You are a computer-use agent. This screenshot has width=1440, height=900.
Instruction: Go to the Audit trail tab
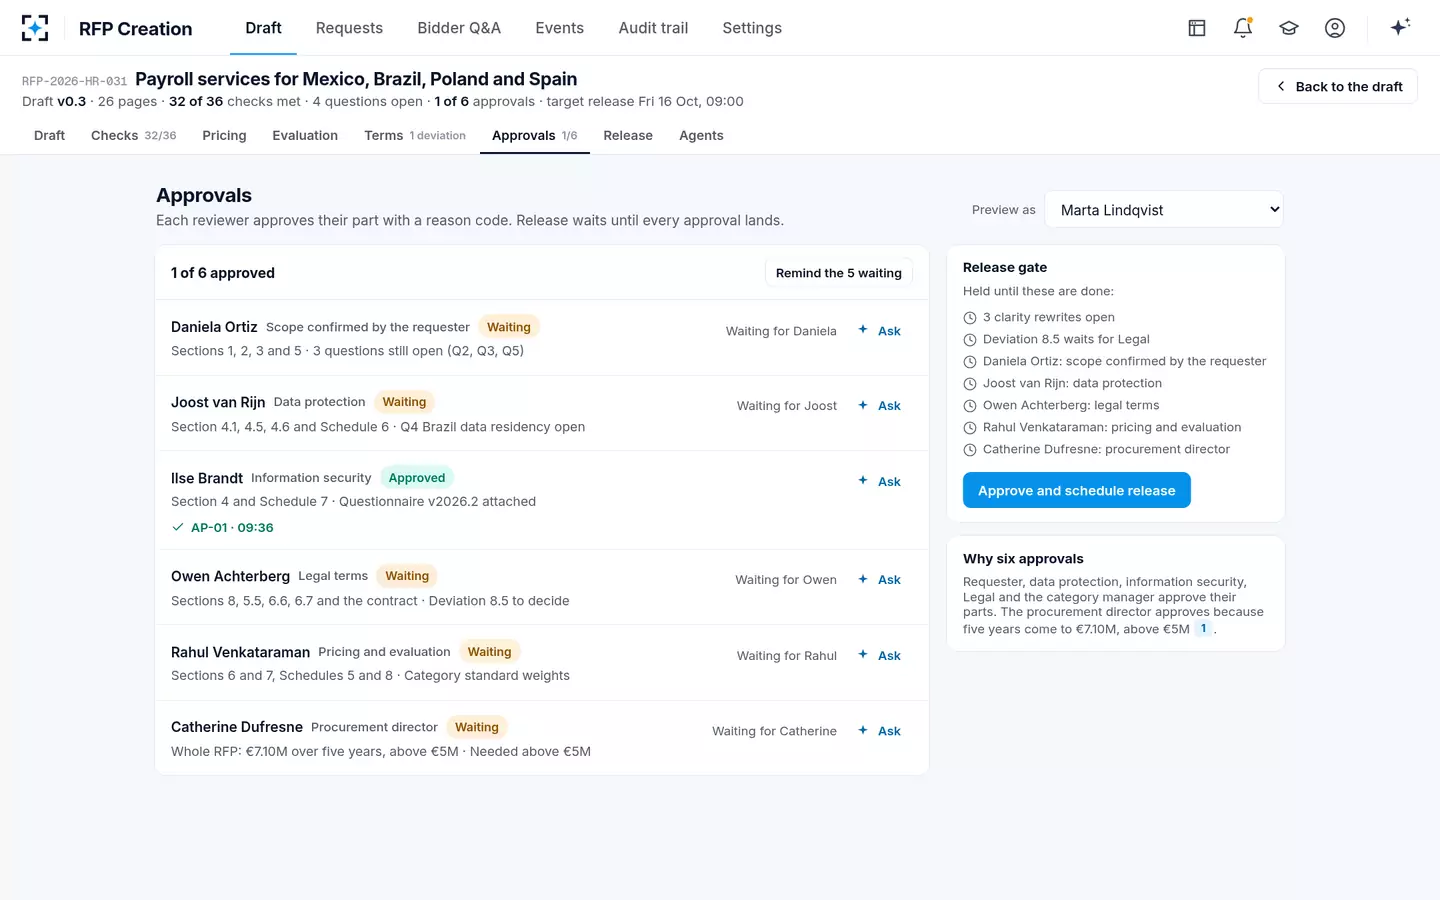point(653,28)
